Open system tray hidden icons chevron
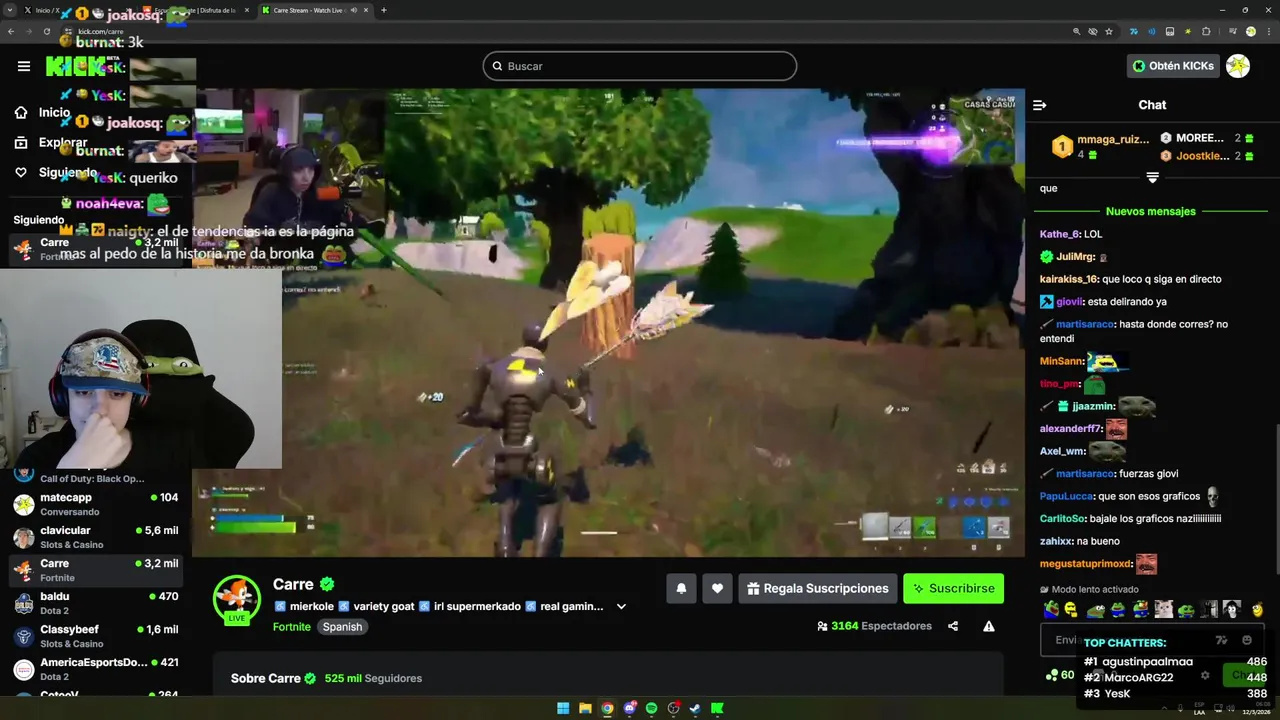This screenshot has height=720, width=1280. pos(1166,708)
